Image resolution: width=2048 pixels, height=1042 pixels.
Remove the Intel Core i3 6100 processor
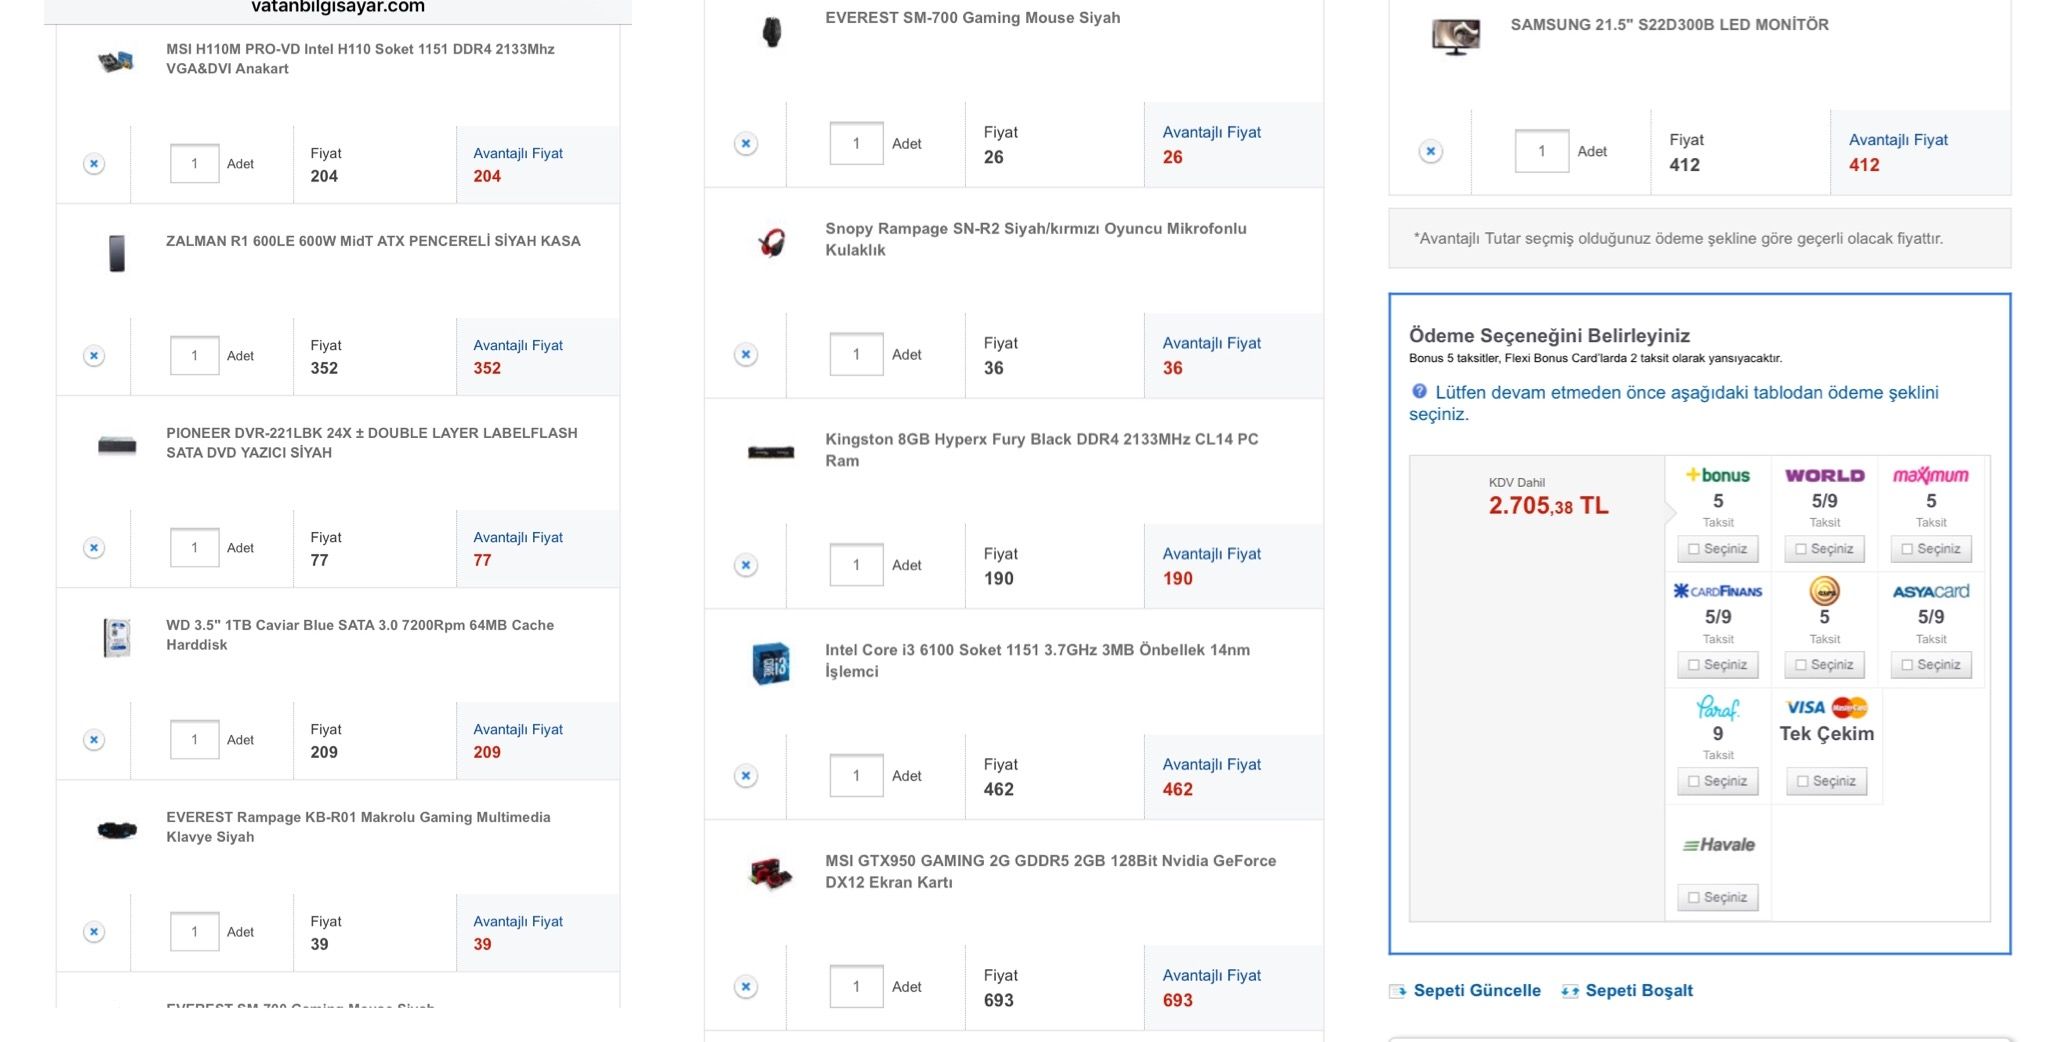746,776
